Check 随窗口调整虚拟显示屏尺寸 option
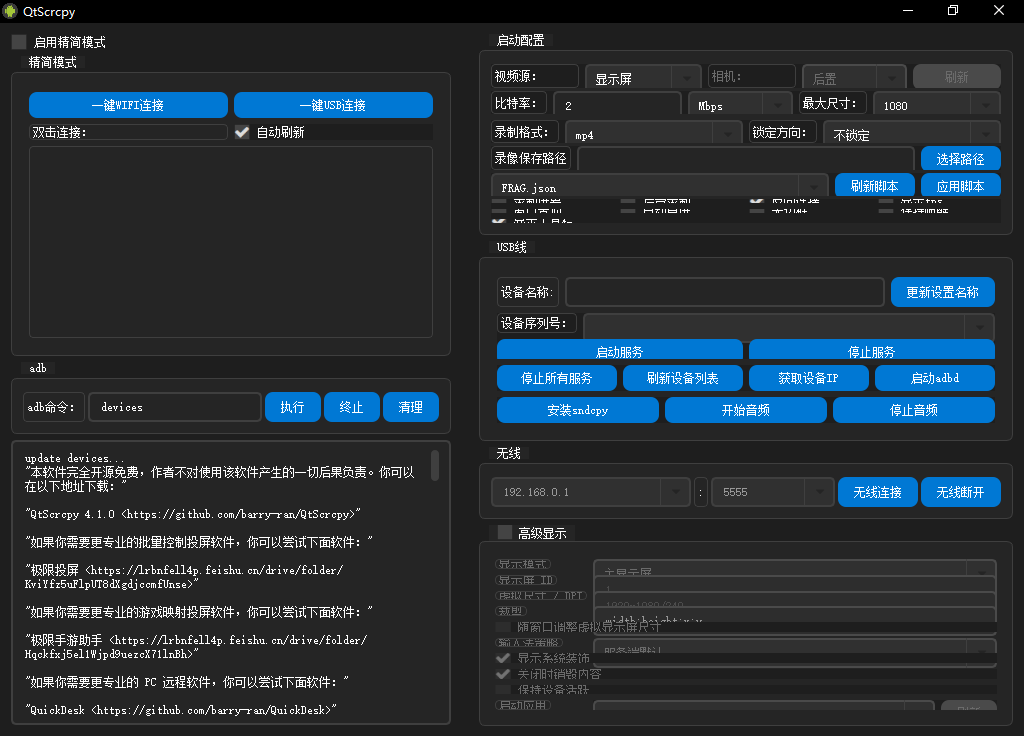Screen dimensions: 1024x736 pyautogui.click(x=503, y=627)
